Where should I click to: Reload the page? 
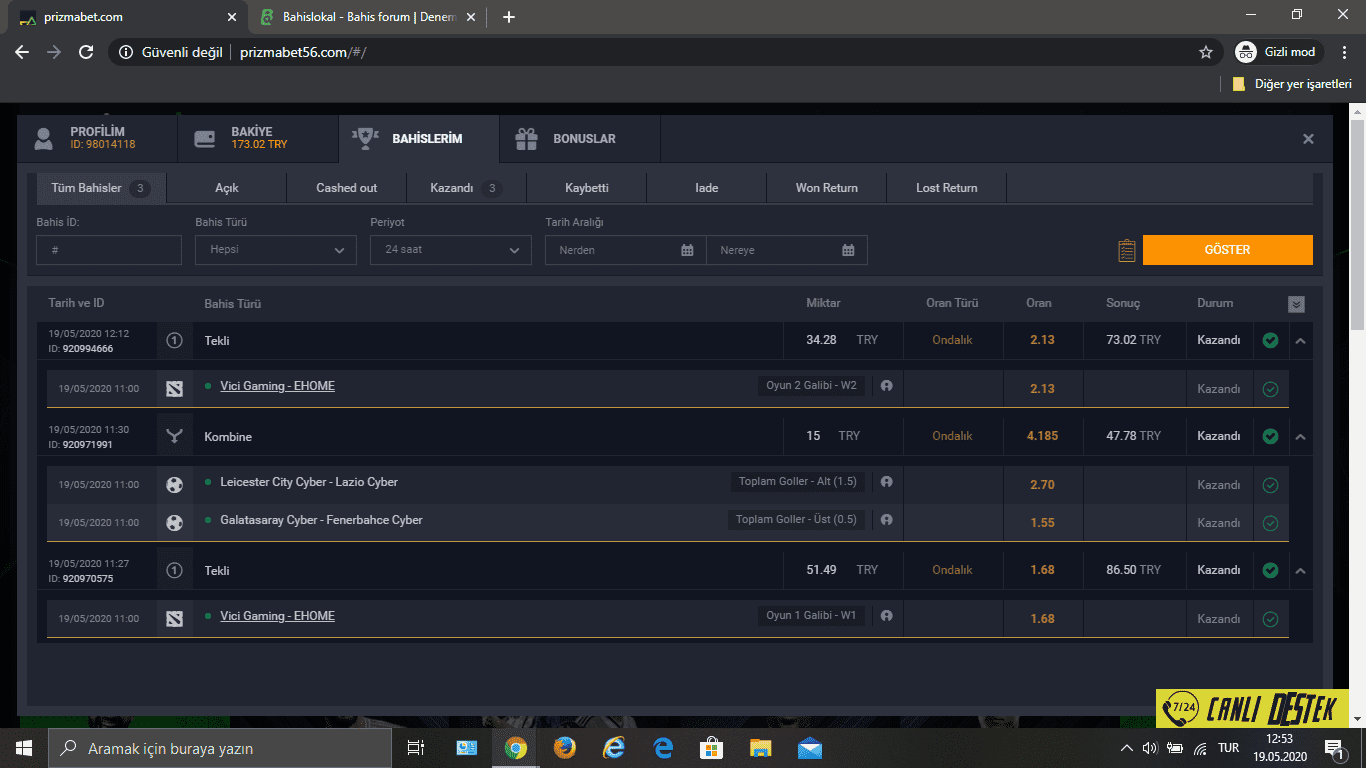pyautogui.click(x=86, y=52)
